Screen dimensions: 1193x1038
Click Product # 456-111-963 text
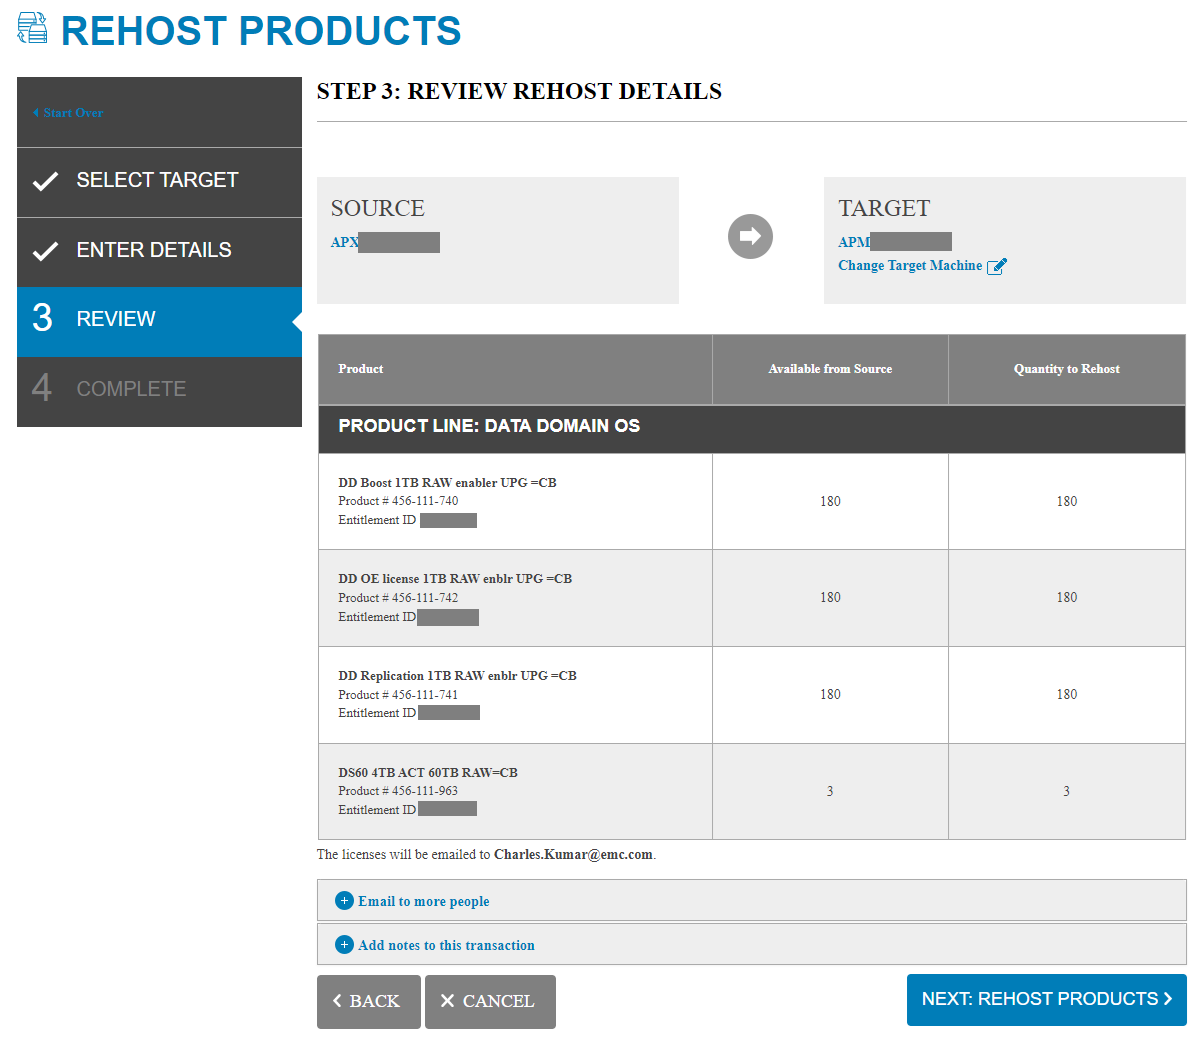click(398, 791)
